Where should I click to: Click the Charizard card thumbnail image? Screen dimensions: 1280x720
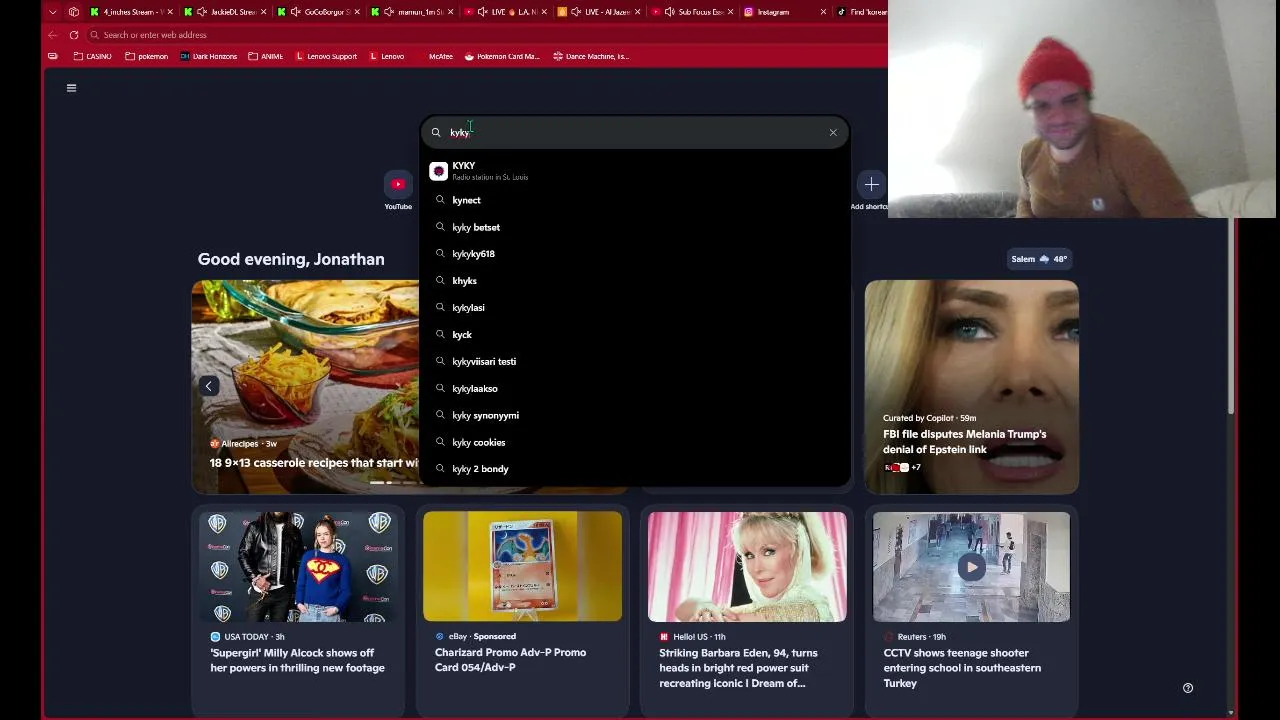(522, 567)
